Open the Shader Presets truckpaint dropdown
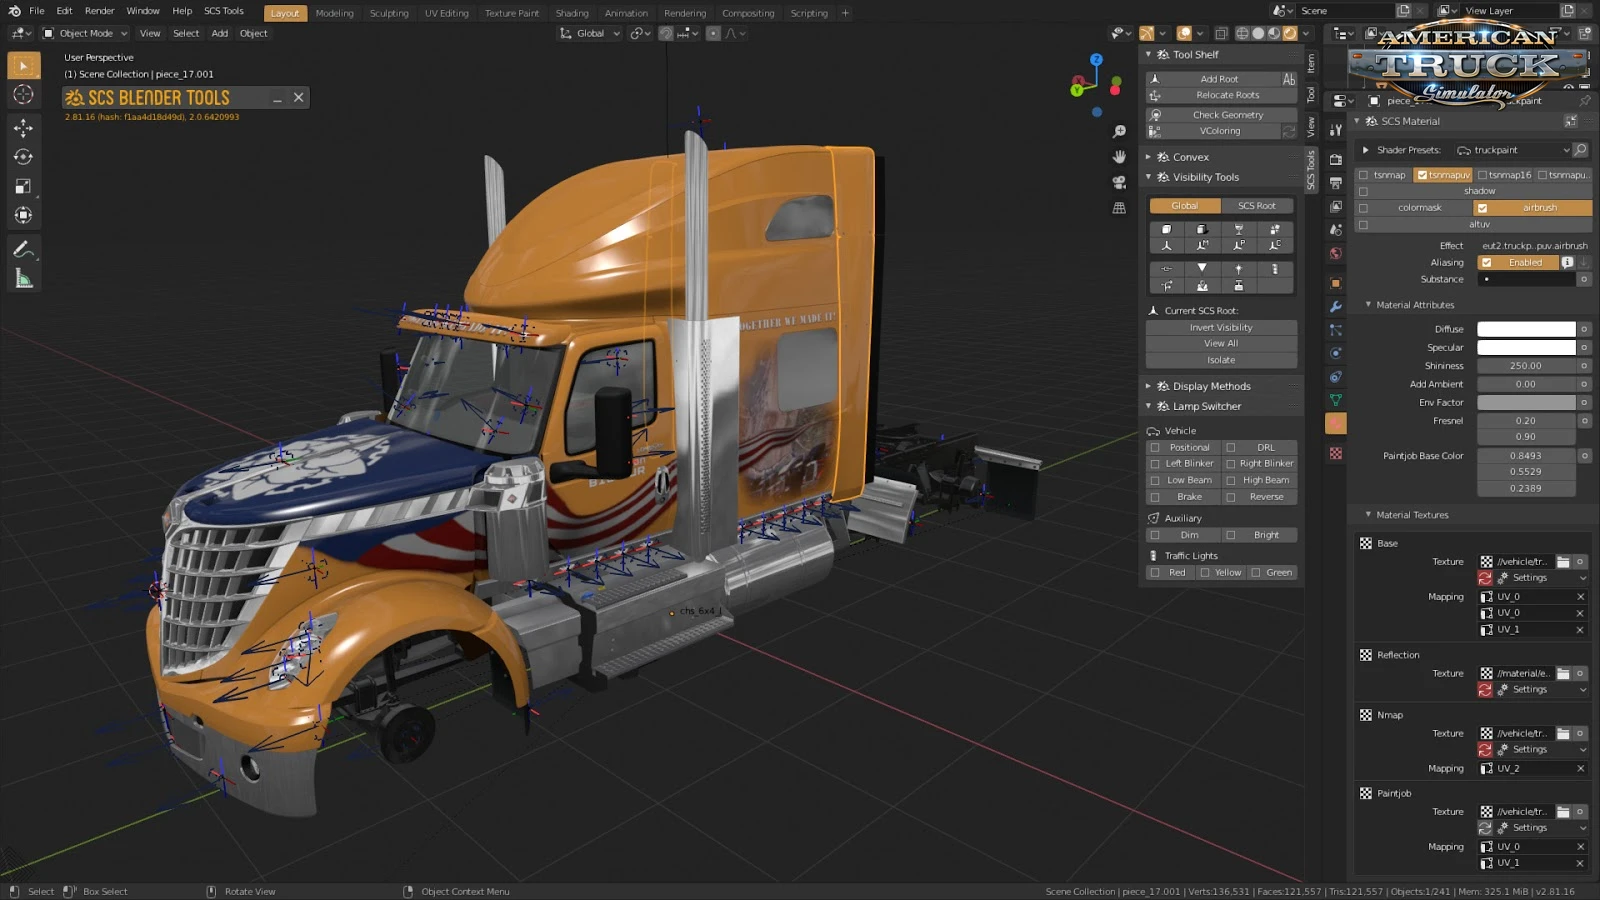The height and width of the screenshot is (900, 1600). (1513, 149)
